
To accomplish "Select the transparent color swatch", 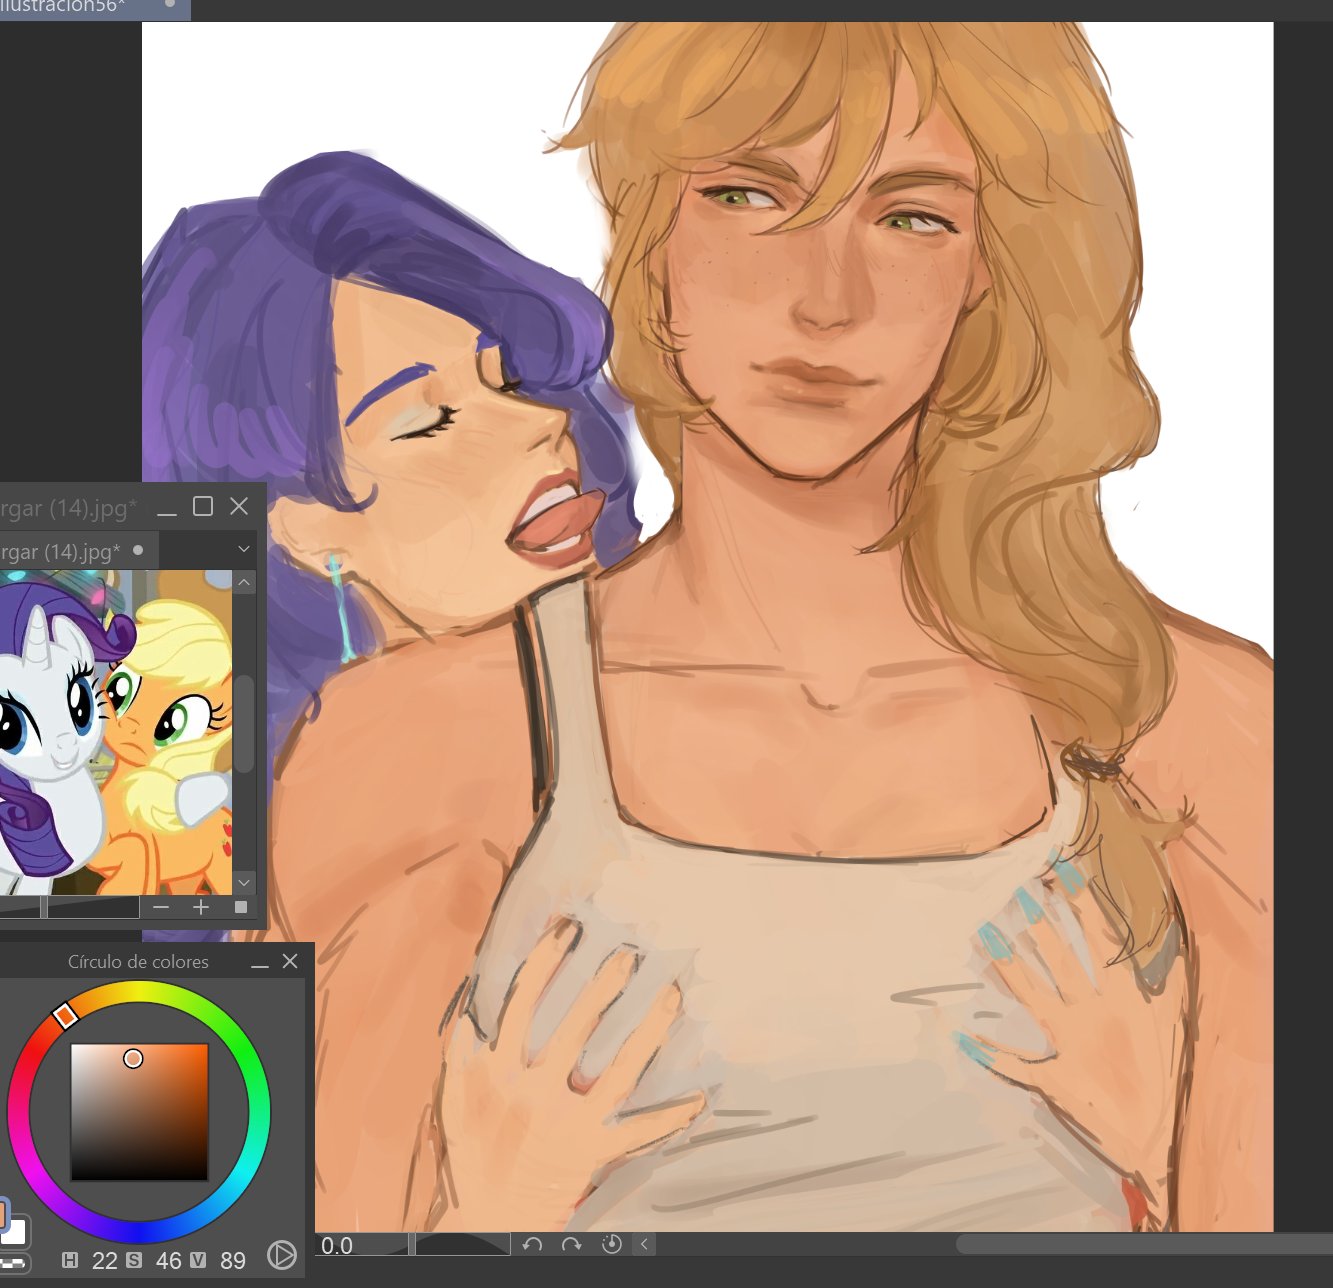I will click(x=13, y=1263).
